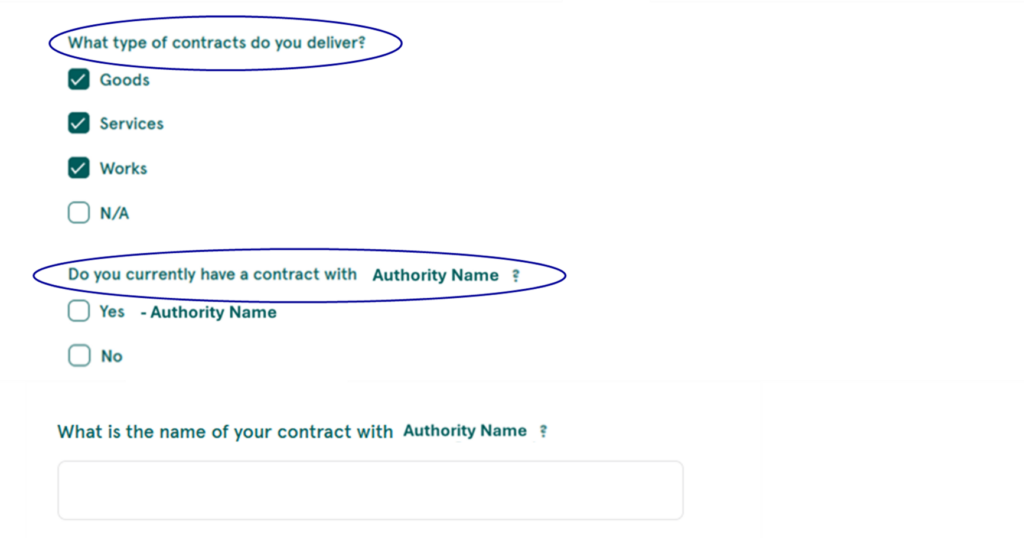Uncheck the Works checkbox
Screen dimensions: 1024x538
click(x=78, y=168)
